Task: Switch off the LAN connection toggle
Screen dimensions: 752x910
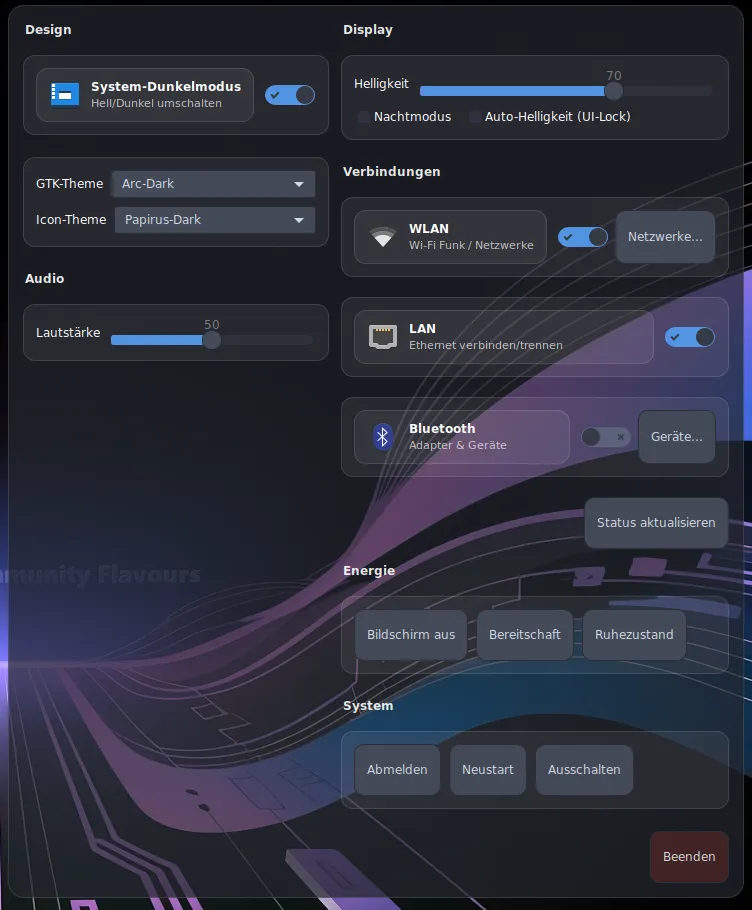Action: coord(690,337)
